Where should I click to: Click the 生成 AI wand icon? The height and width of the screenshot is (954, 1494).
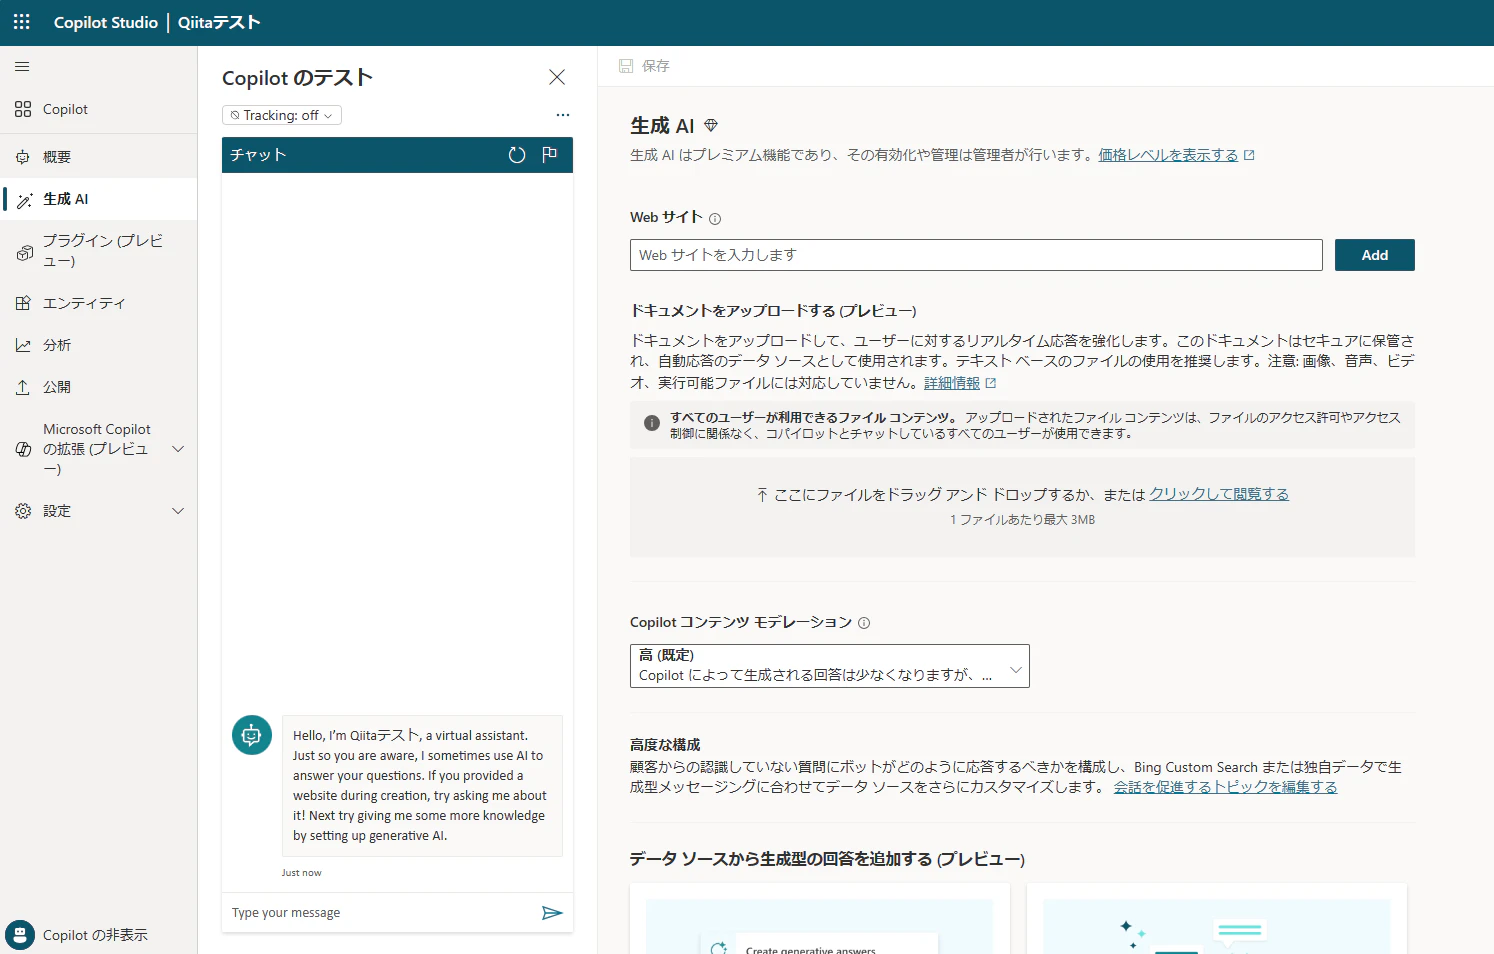click(25, 200)
